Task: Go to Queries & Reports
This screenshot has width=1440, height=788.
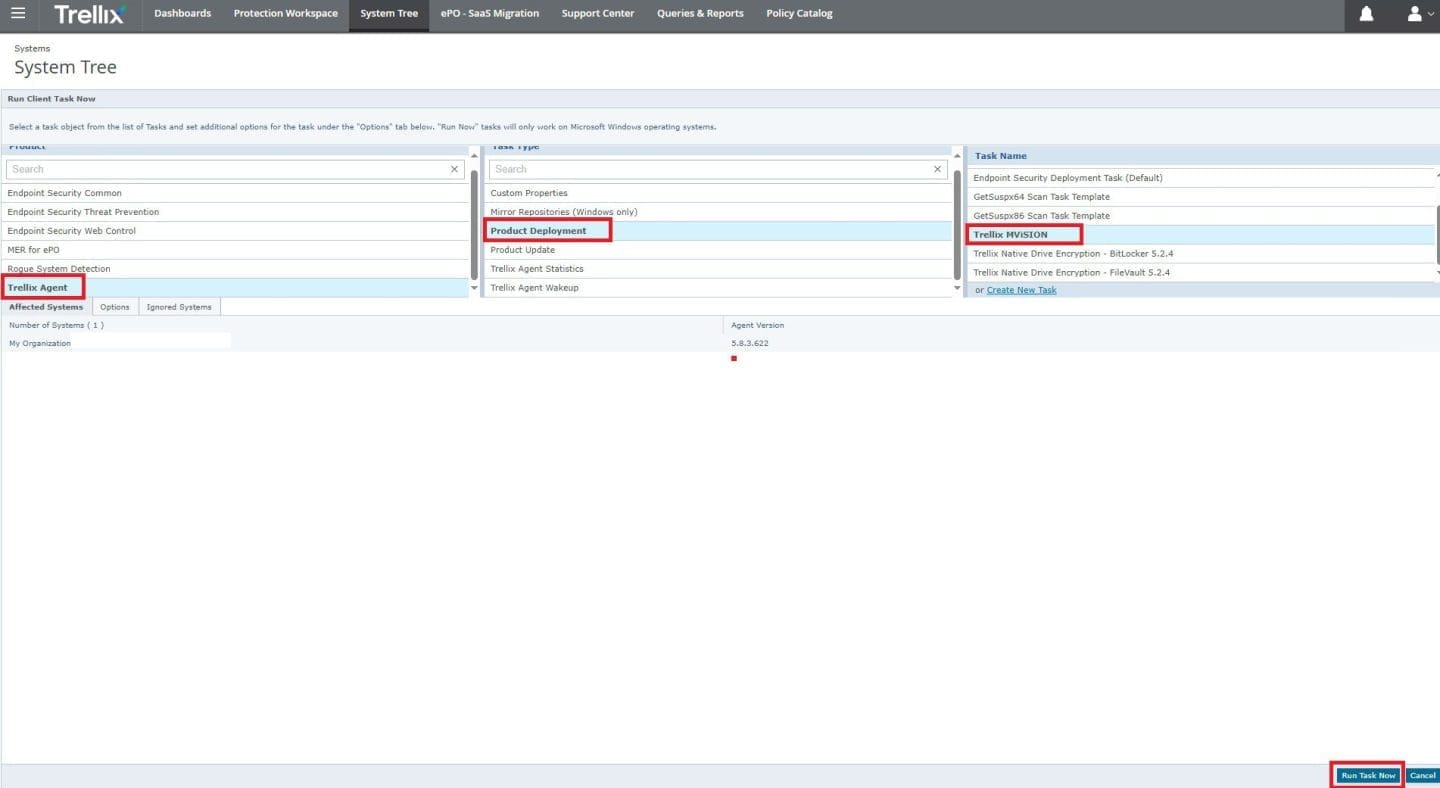Action: tap(700, 14)
